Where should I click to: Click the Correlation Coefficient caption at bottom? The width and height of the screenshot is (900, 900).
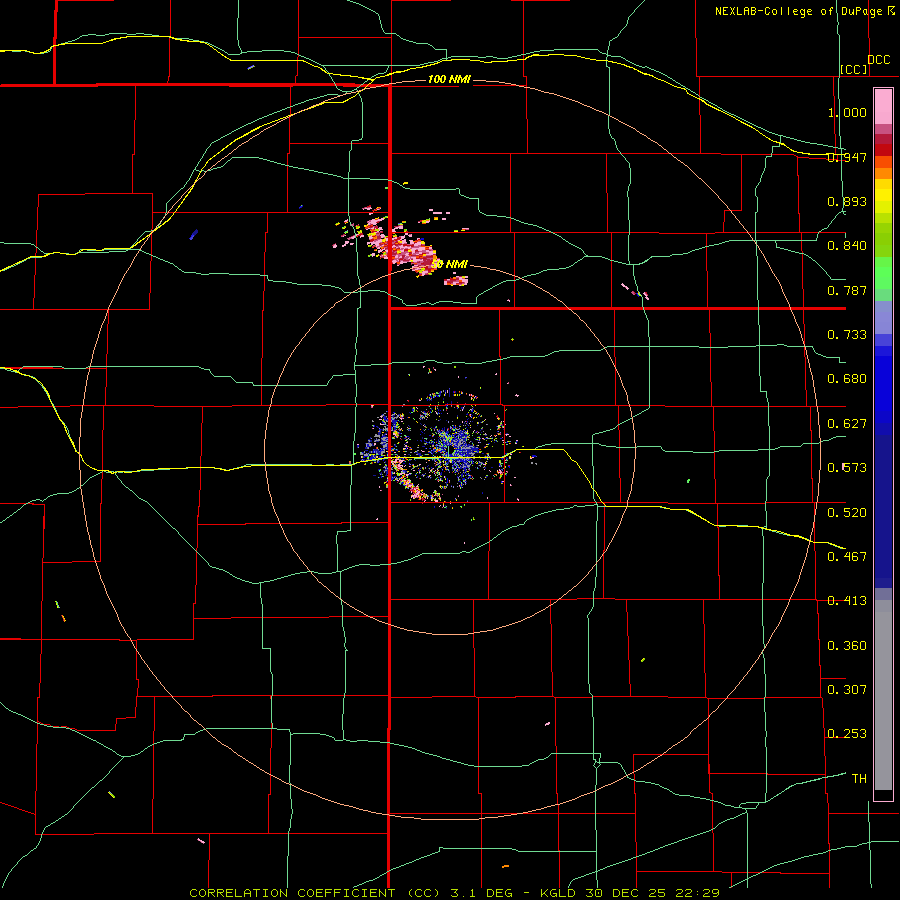coord(455,893)
